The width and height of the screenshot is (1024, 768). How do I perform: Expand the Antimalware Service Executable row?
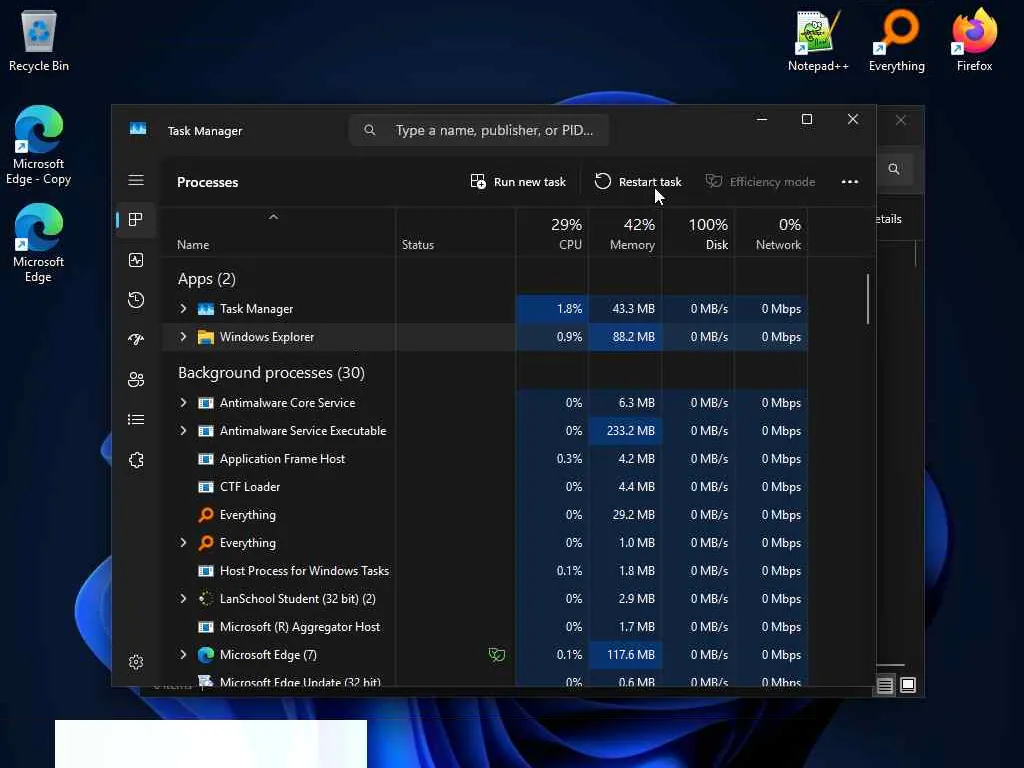[x=184, y=430]
